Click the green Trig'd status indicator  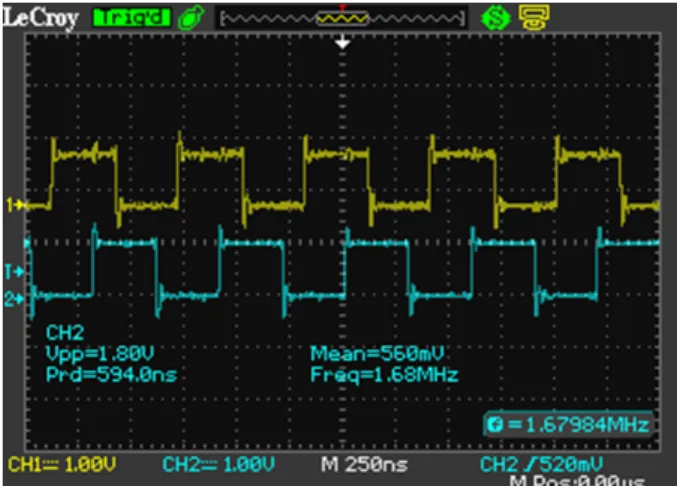131,17
